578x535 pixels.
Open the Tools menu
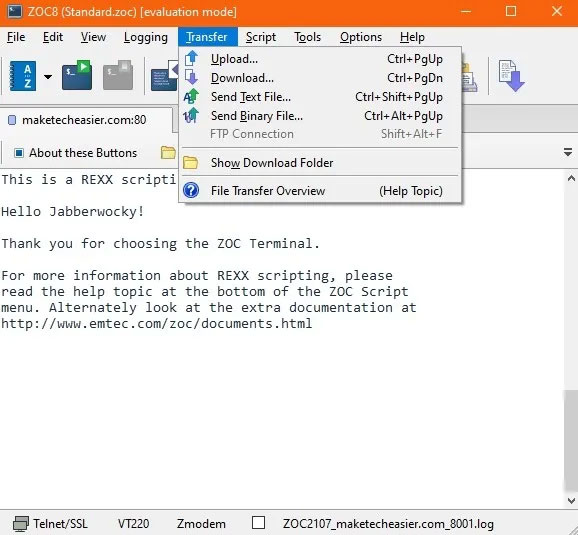[307, 37]
